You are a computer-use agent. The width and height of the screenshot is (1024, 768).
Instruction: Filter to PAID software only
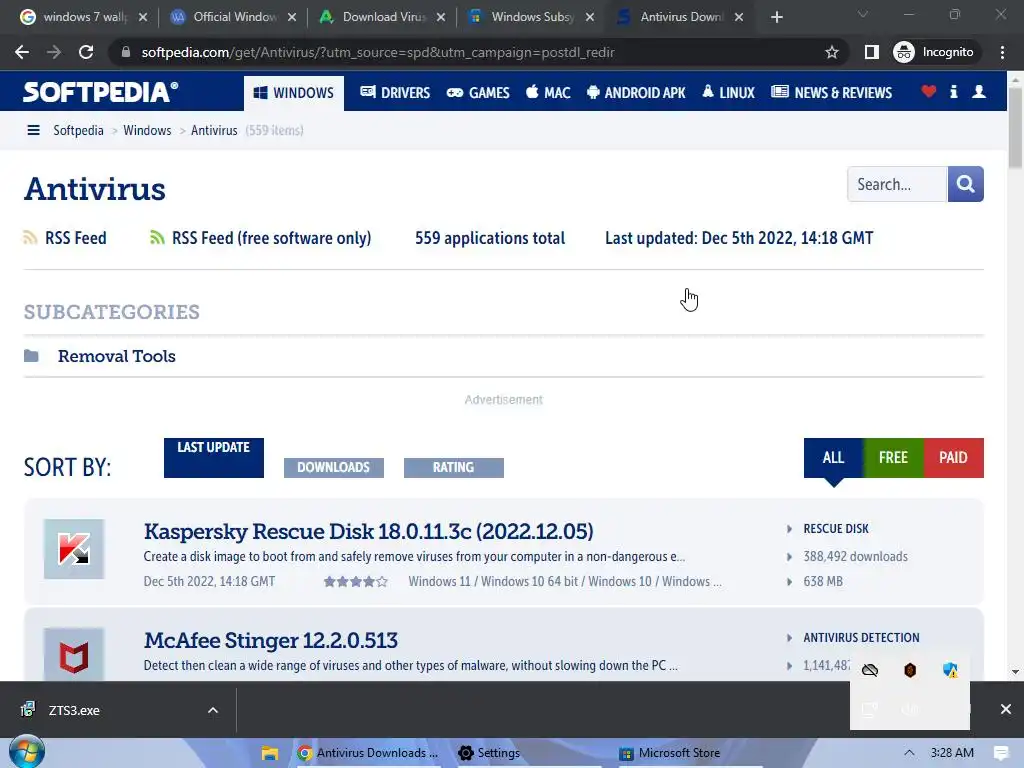pos(953,458)
